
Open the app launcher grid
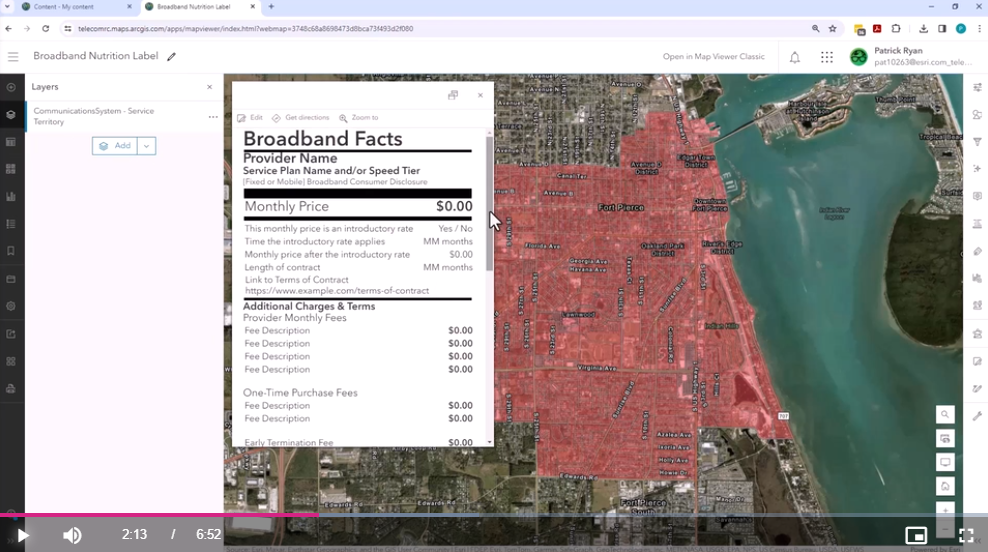[827, 57]
